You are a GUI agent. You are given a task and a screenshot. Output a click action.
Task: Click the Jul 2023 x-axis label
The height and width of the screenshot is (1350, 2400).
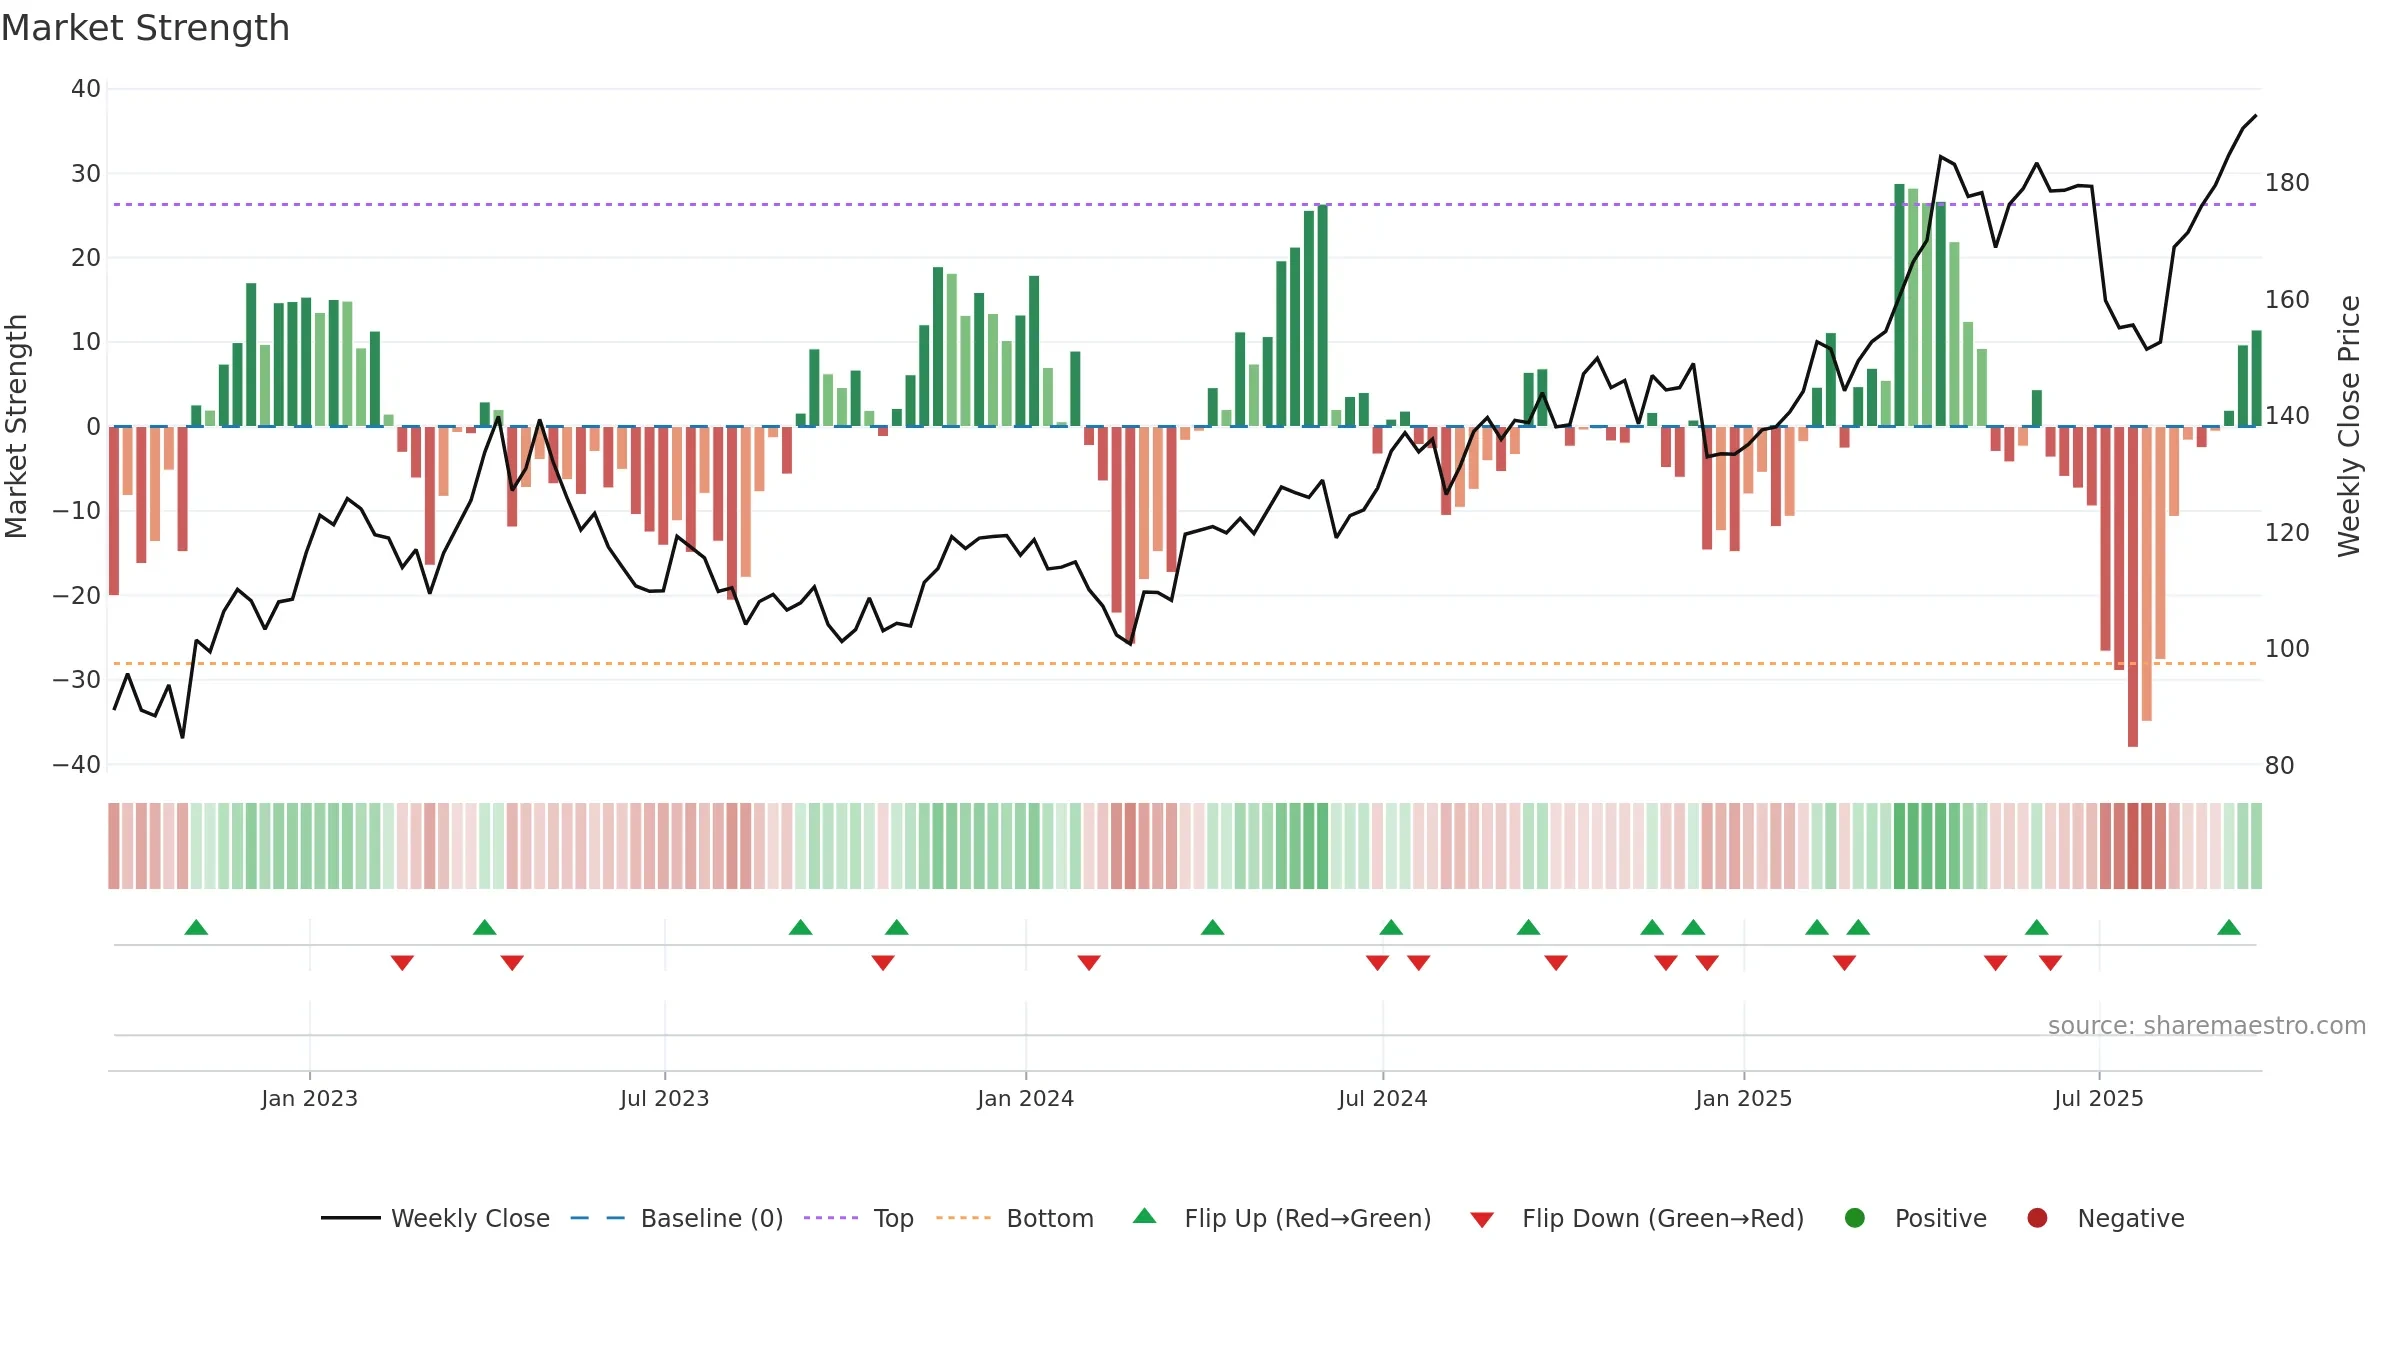coord(664,1098)
